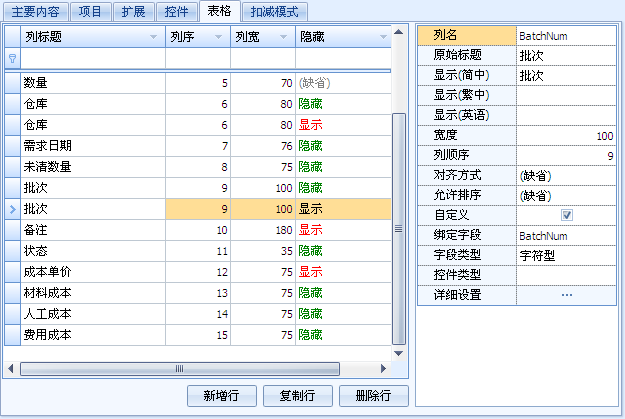Toggle the 自定义 checkbox
The height and width of the screenshot is (419, 625).
[566, 215]
